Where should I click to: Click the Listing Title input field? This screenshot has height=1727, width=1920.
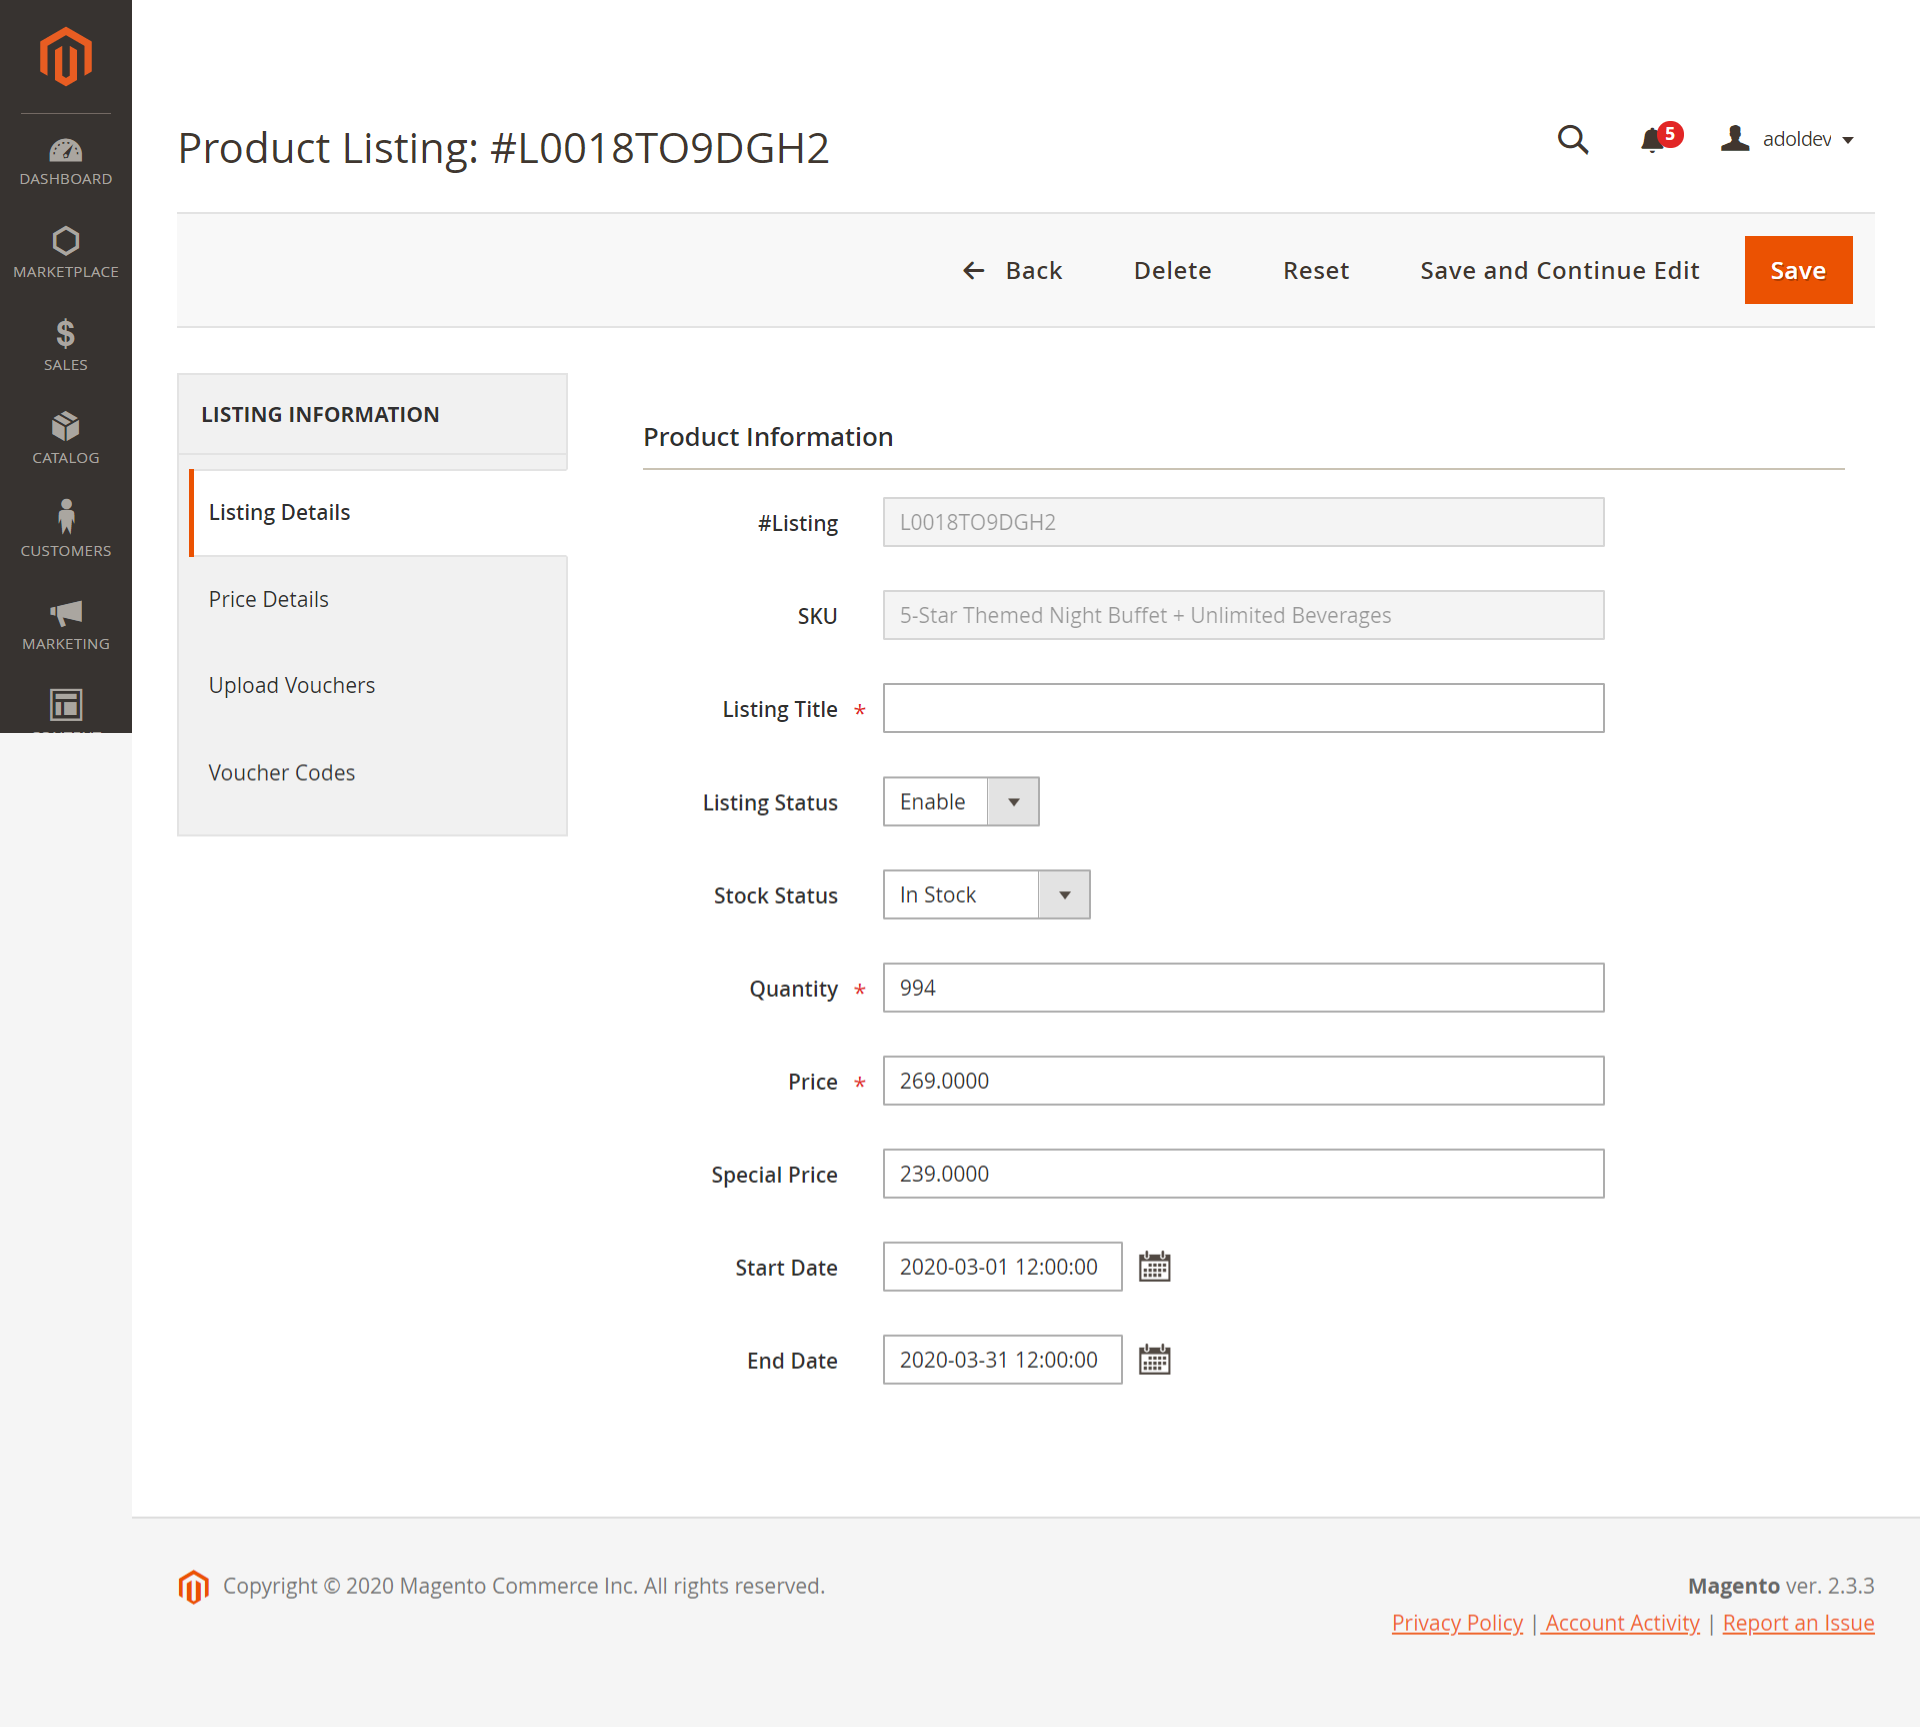tap(1243, 709)
